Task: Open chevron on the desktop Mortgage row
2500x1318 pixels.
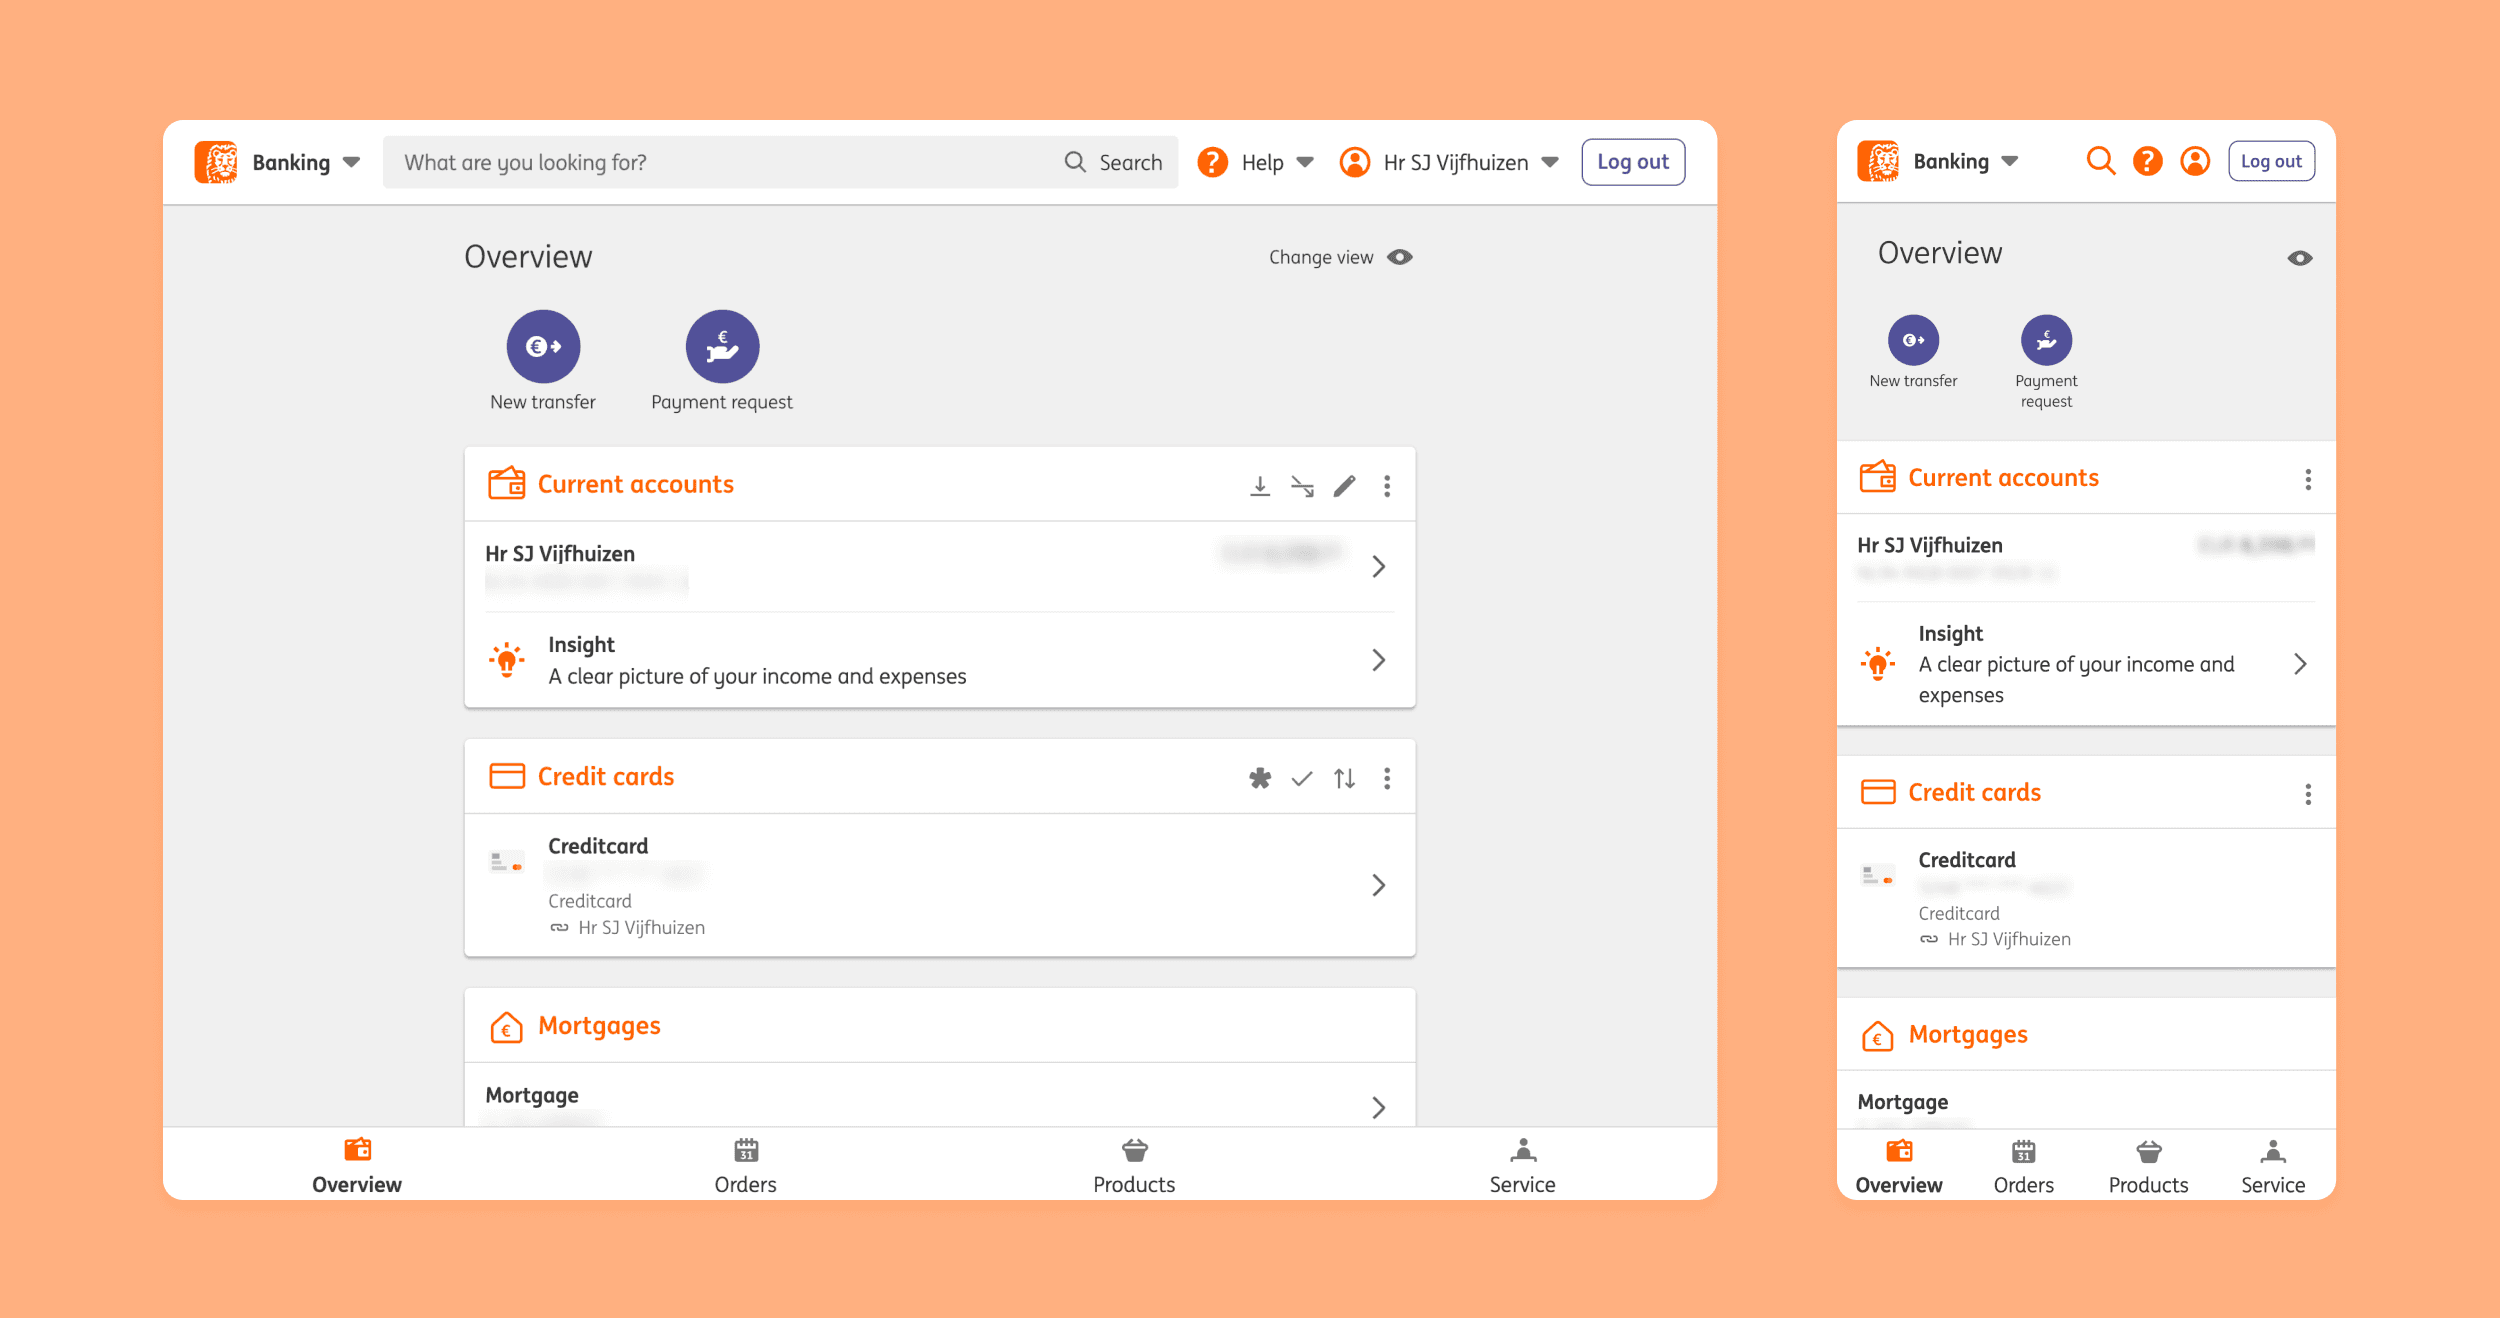Action: click(x=1379, y=1107)
